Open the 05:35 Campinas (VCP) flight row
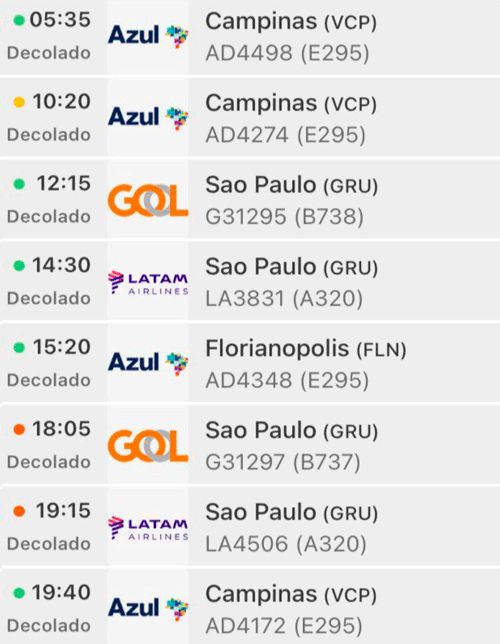Viewport: 500px width, 644px height. 250,37
